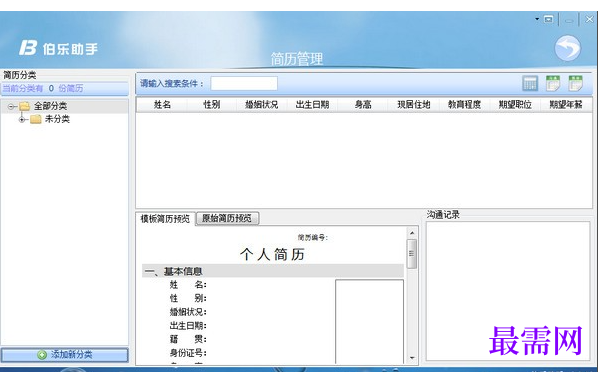601x372 pixels.
Task: Click the rightmost green note icon in toolbar
Action: [575, 83]
